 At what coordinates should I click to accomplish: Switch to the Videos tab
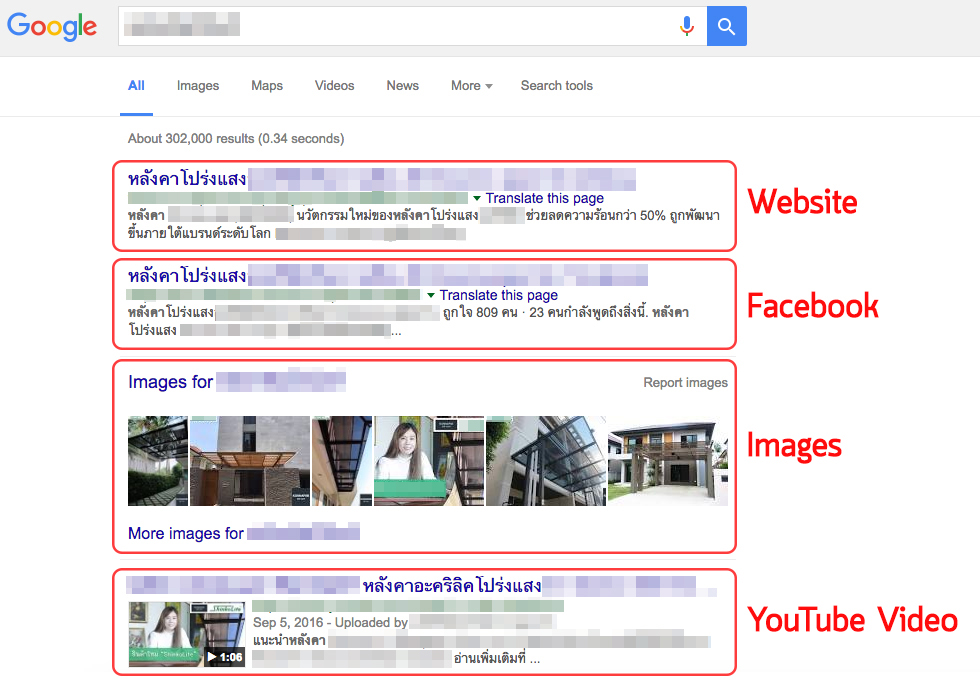[x=334, y=86]
